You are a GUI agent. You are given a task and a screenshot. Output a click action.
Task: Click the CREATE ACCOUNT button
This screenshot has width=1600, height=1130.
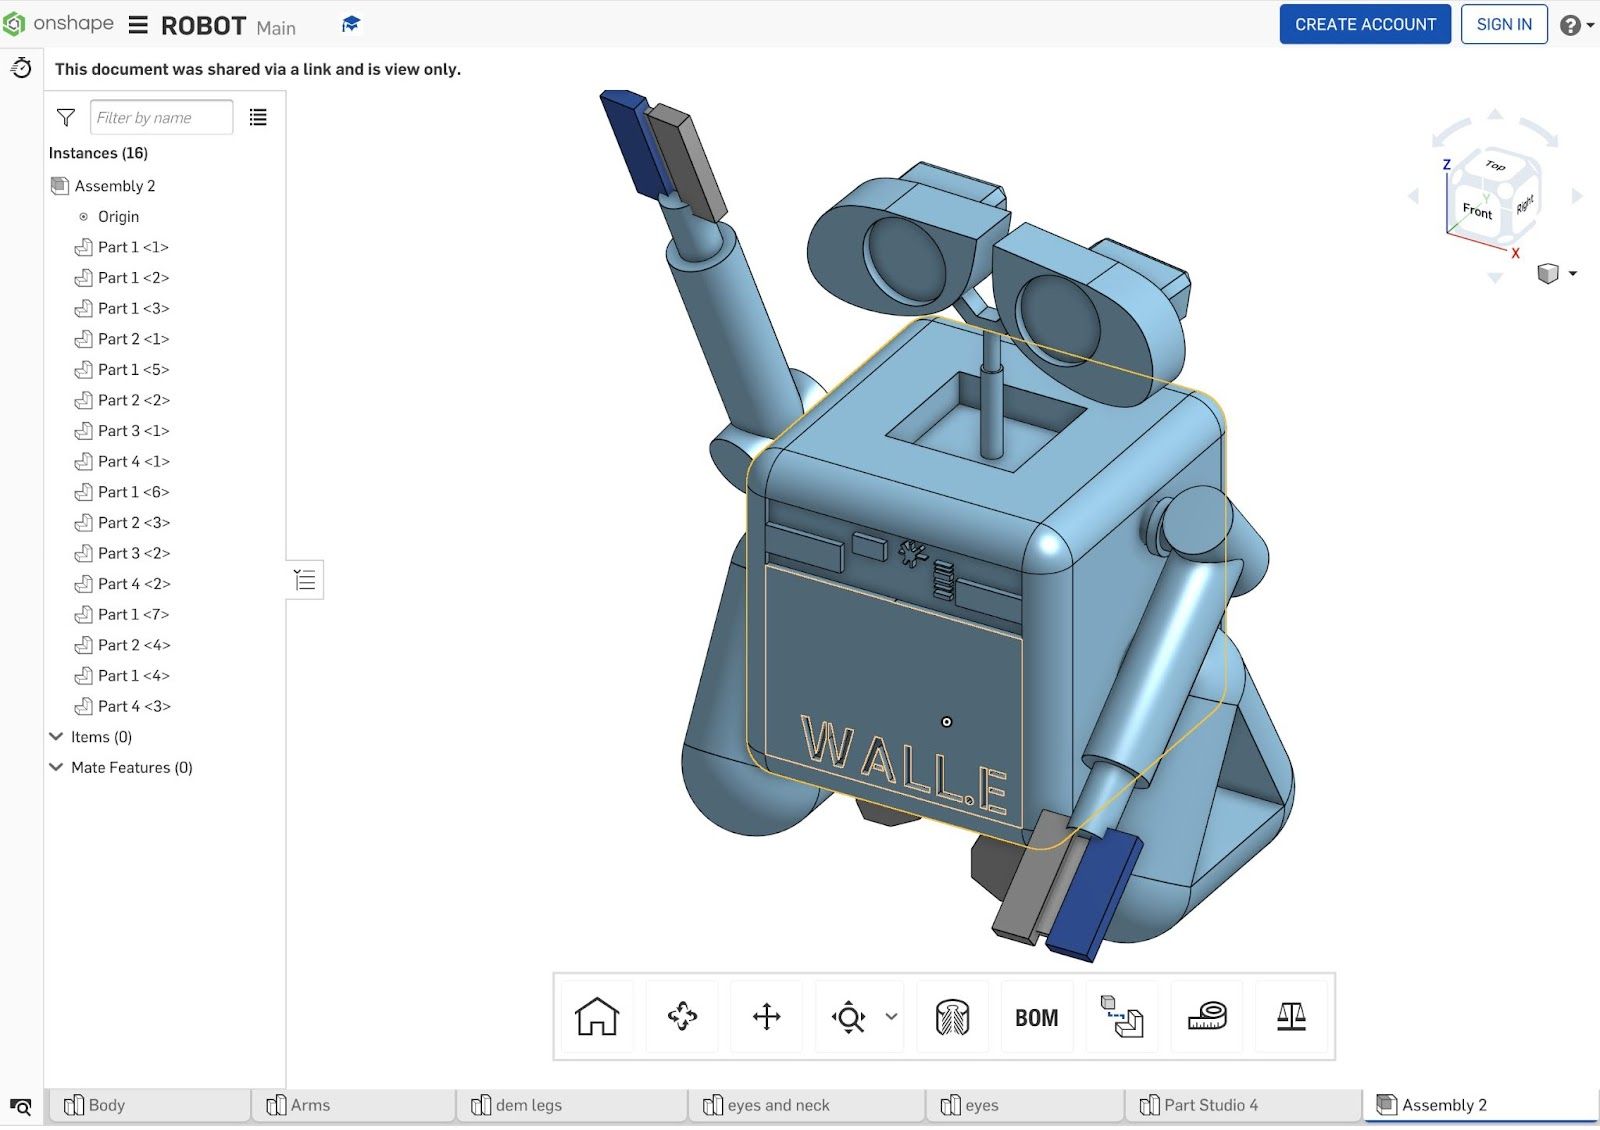tap(1364, 25)
